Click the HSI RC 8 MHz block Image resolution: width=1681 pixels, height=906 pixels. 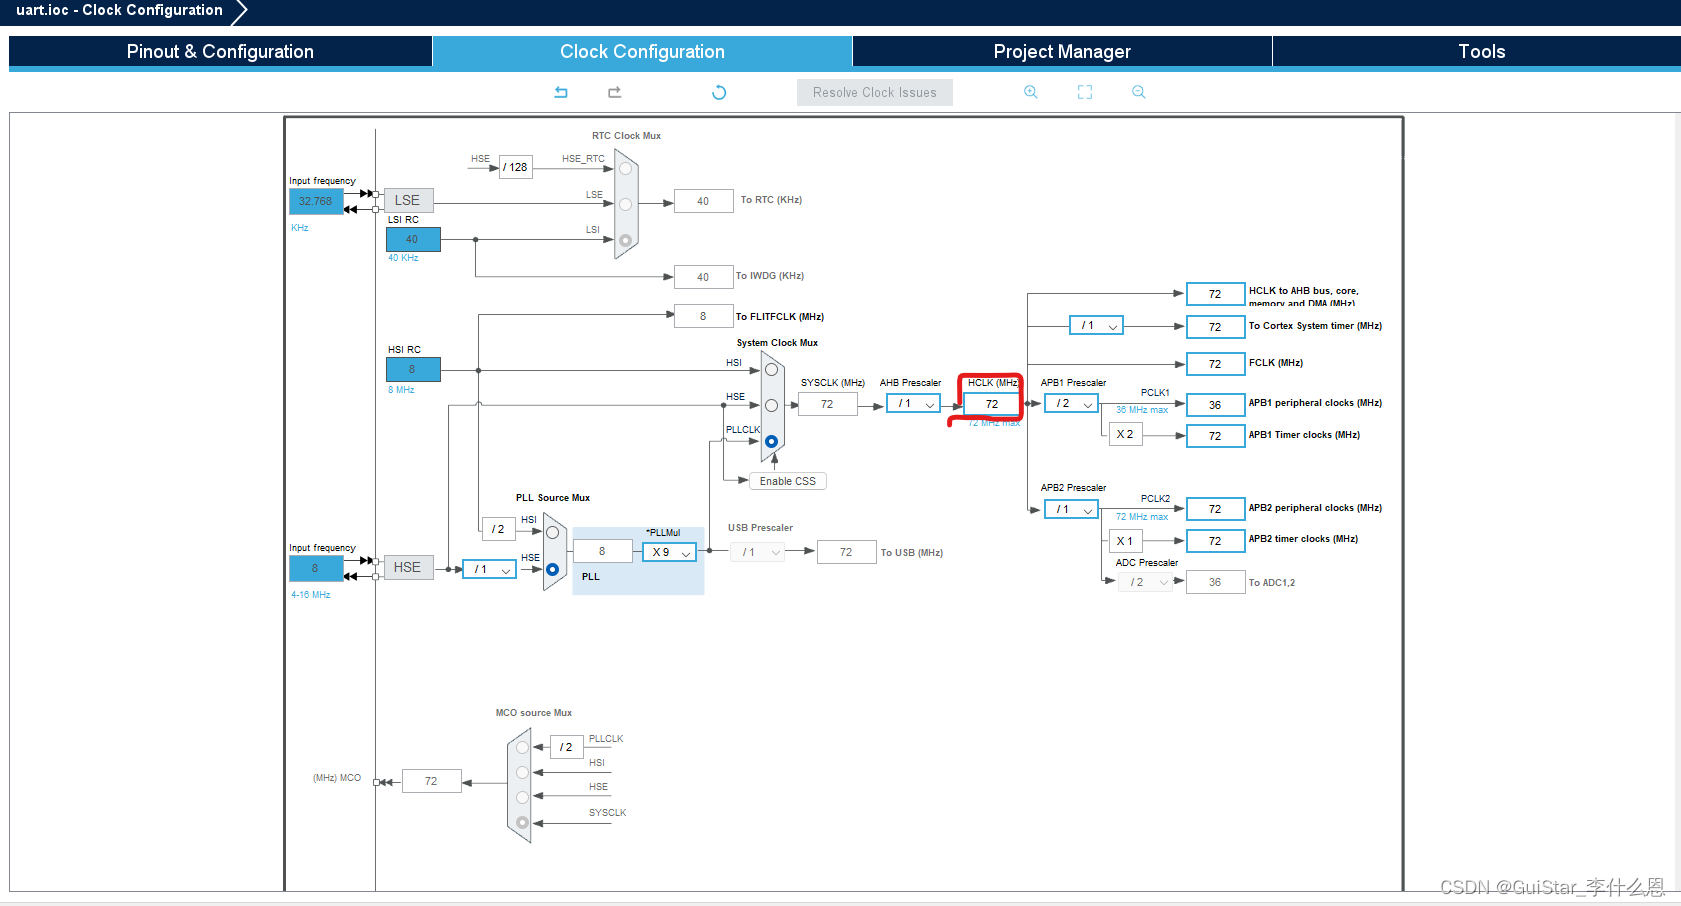point(413,369)
